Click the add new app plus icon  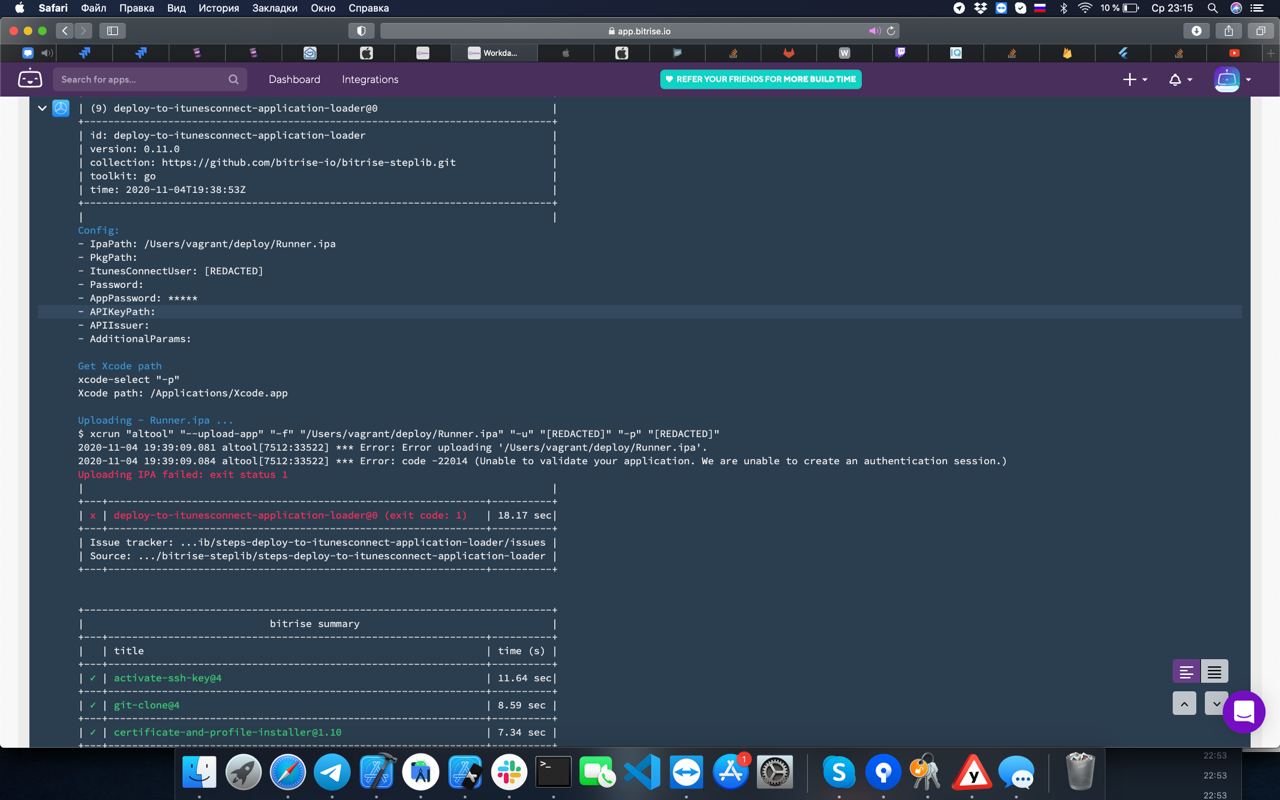coord(1130,79)
